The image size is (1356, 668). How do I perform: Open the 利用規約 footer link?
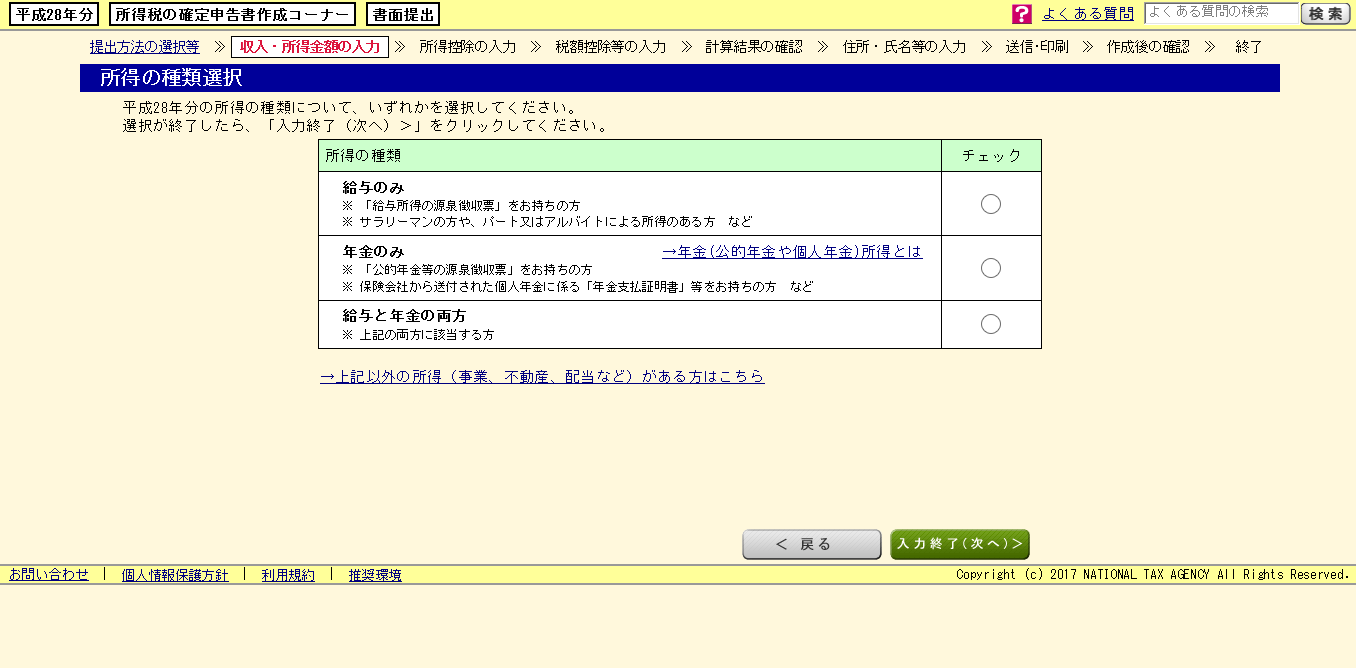tap(288, 575)
